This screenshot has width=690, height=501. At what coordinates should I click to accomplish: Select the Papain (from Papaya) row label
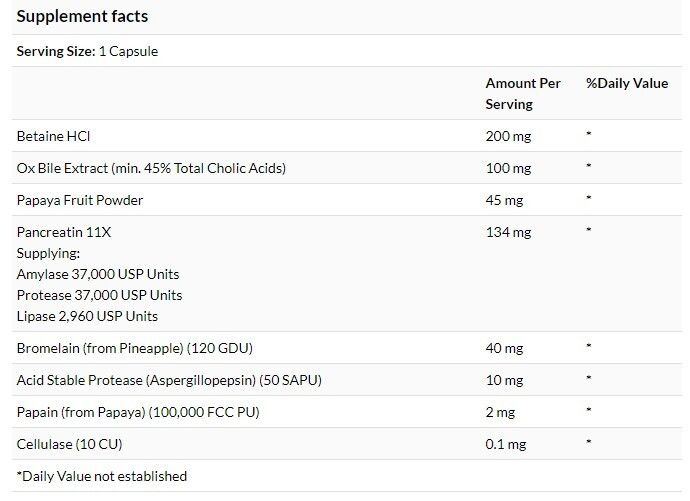point(138,412)
